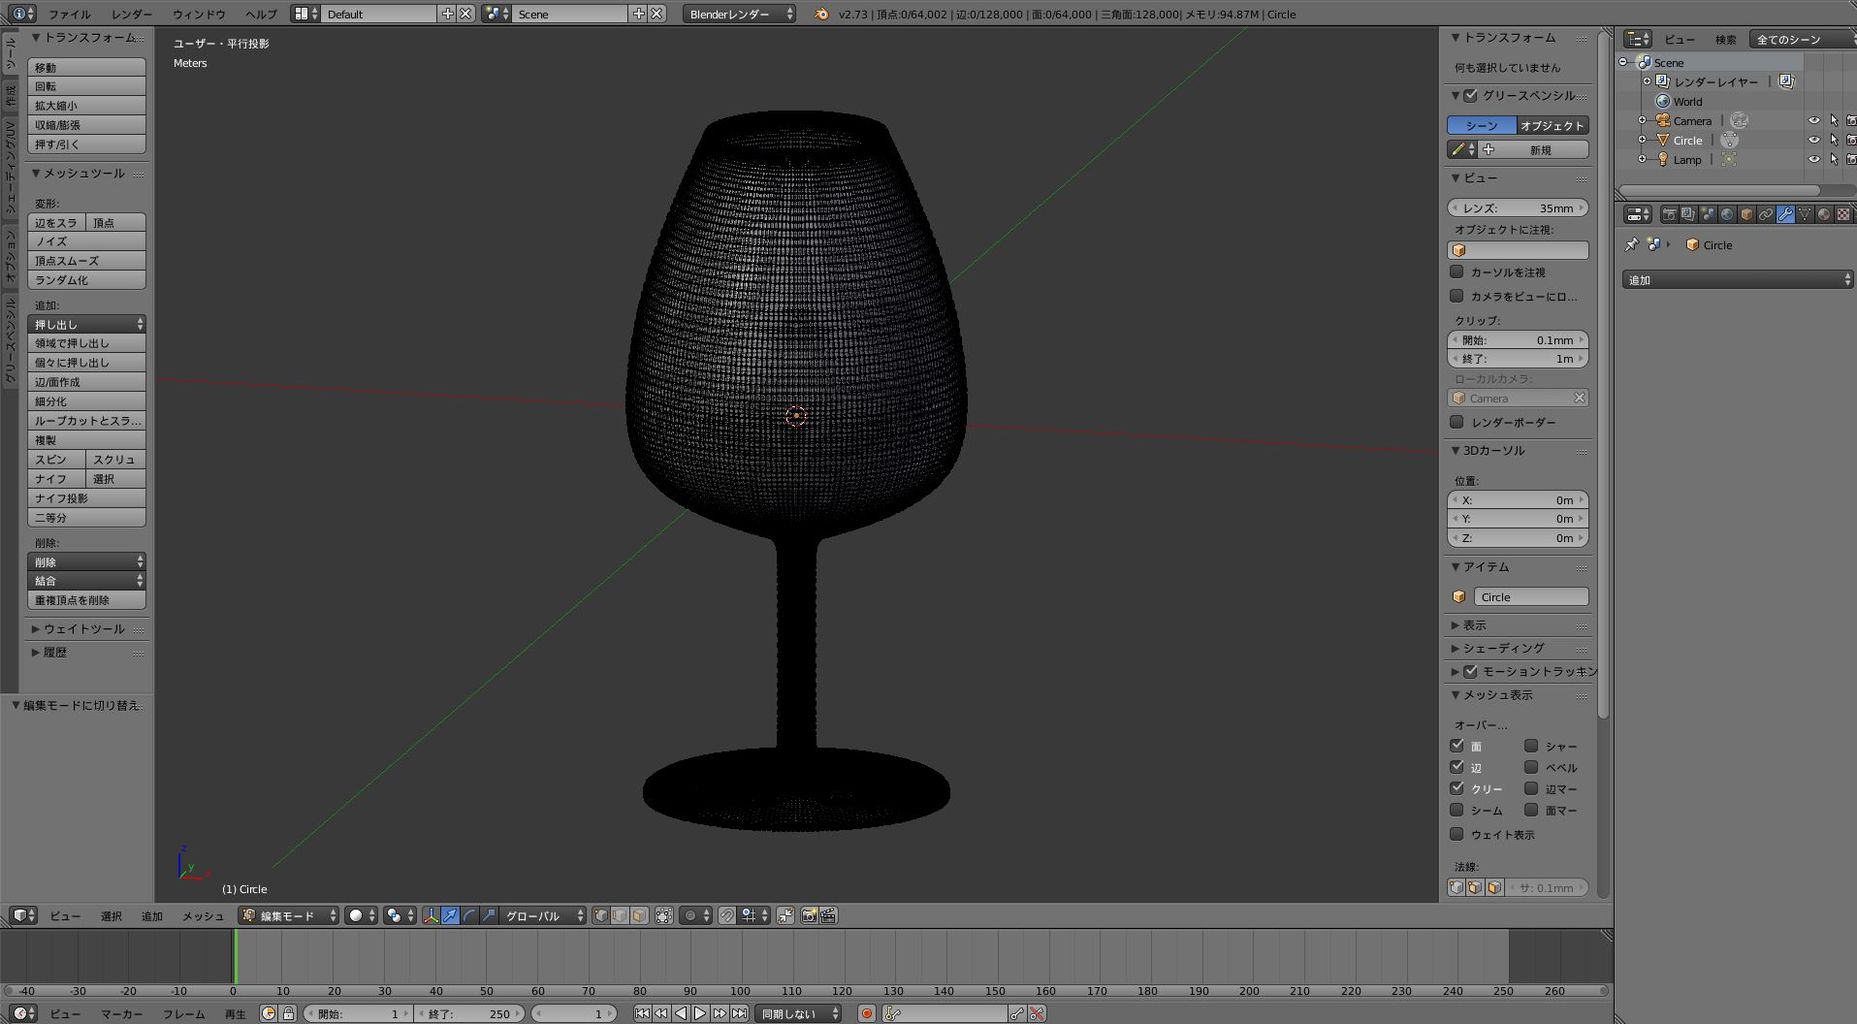Open the Render Layers properties tab icon
Image resolution: width=1857 pixels, height=1024 pixels.
click(1688, 214)
